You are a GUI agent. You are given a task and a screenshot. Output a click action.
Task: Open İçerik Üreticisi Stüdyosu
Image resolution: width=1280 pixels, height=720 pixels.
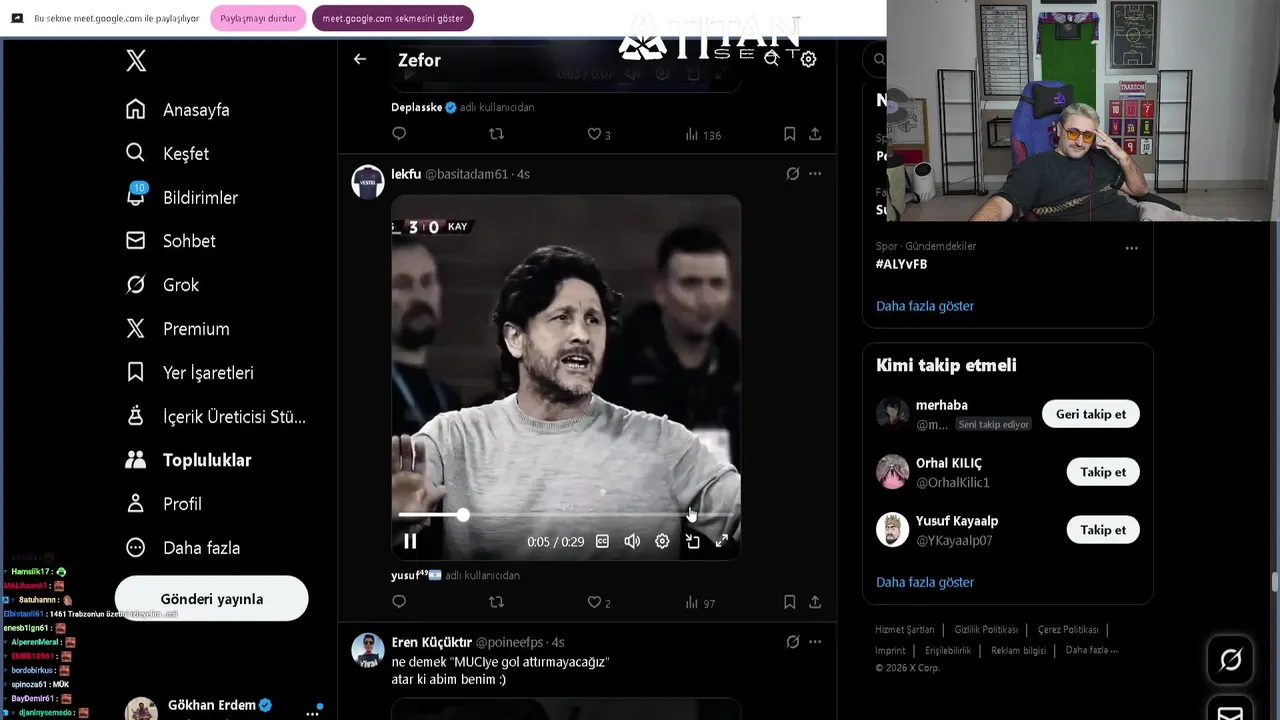tap(216, 417)
